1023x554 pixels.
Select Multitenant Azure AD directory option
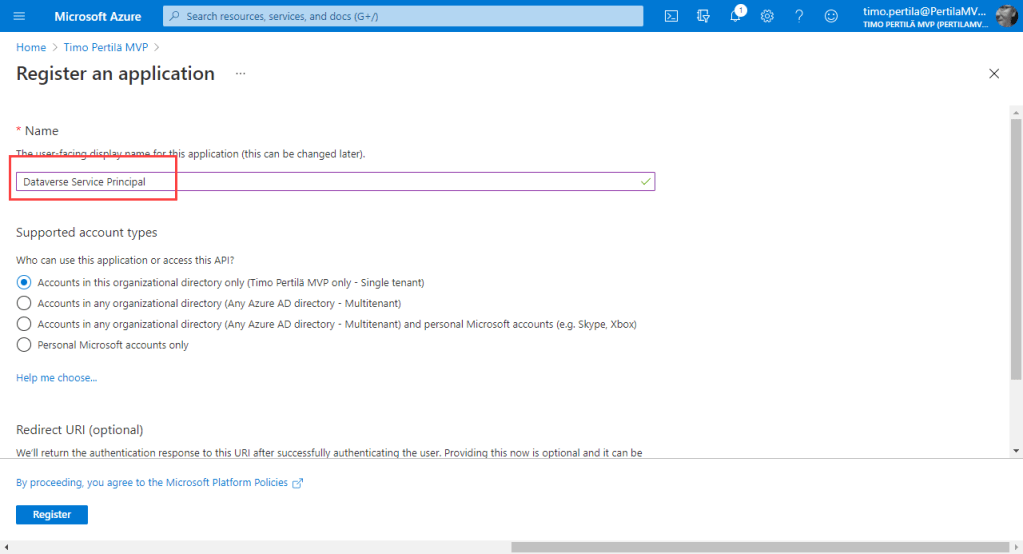tap(24, 303)
